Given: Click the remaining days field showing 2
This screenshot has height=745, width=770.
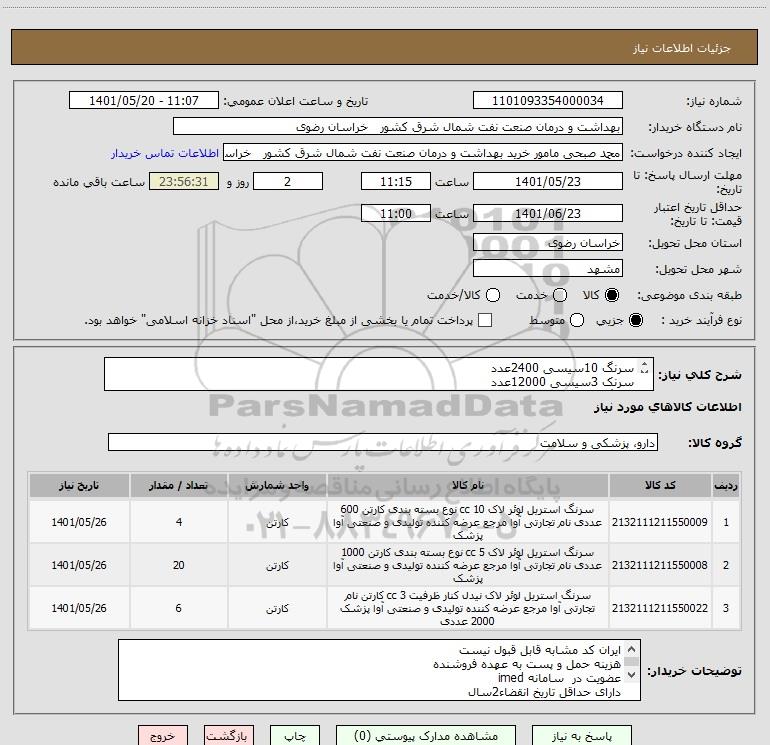Looking at the screenshot, I should click(288, 181).
